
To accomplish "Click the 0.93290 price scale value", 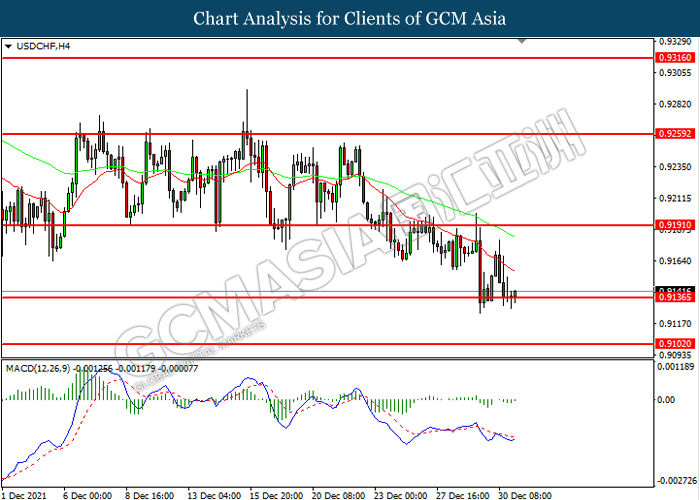I will (675, 42).
